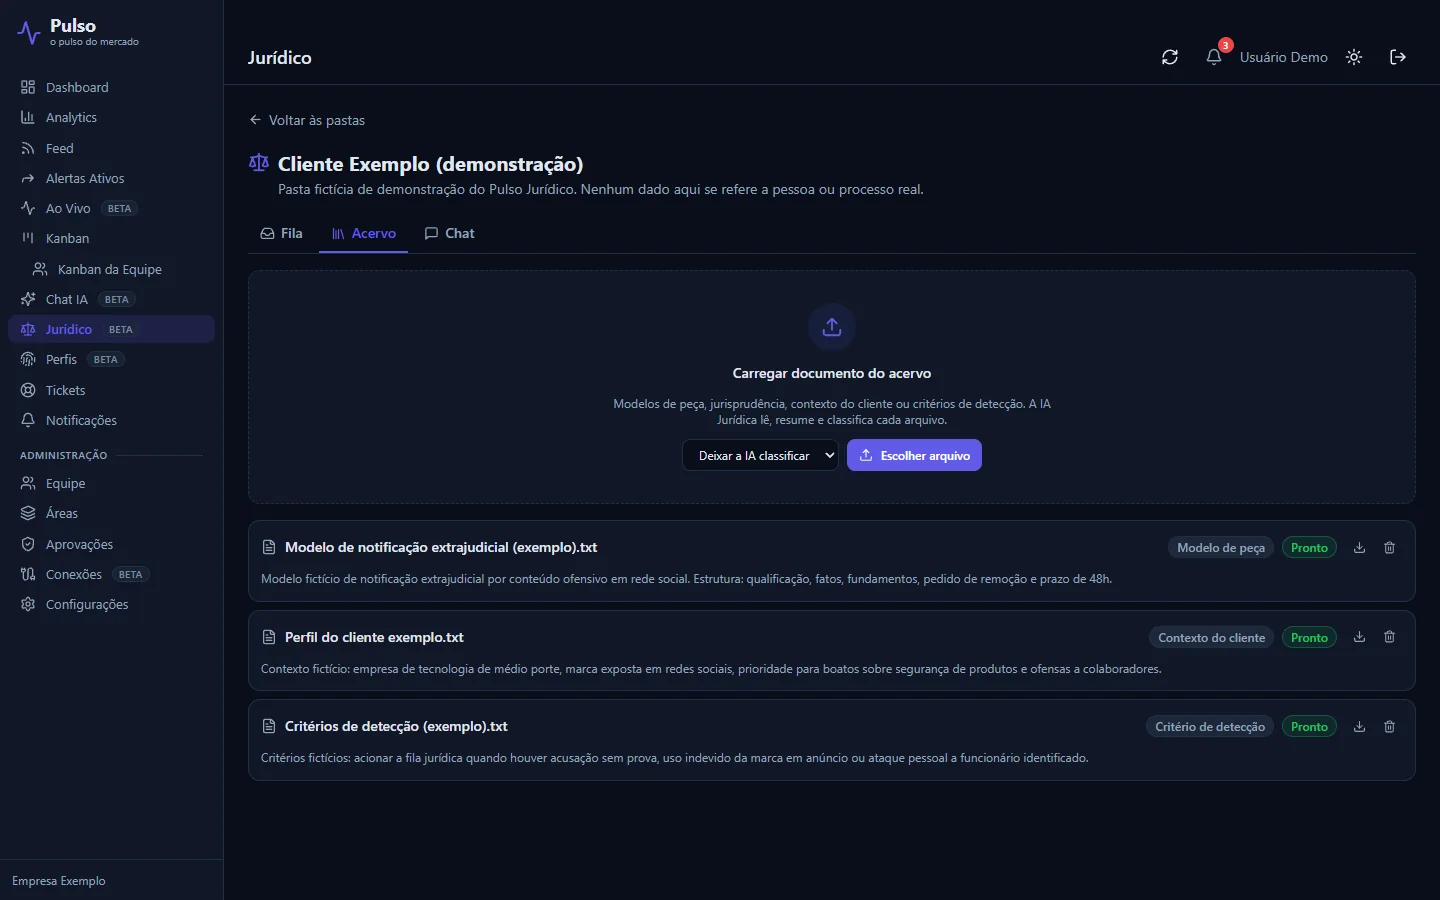Image resolution: width=1440 pixels, height=900 pixels.
Task: Open Aprovações in sidebar
Action: click(111, 544)
